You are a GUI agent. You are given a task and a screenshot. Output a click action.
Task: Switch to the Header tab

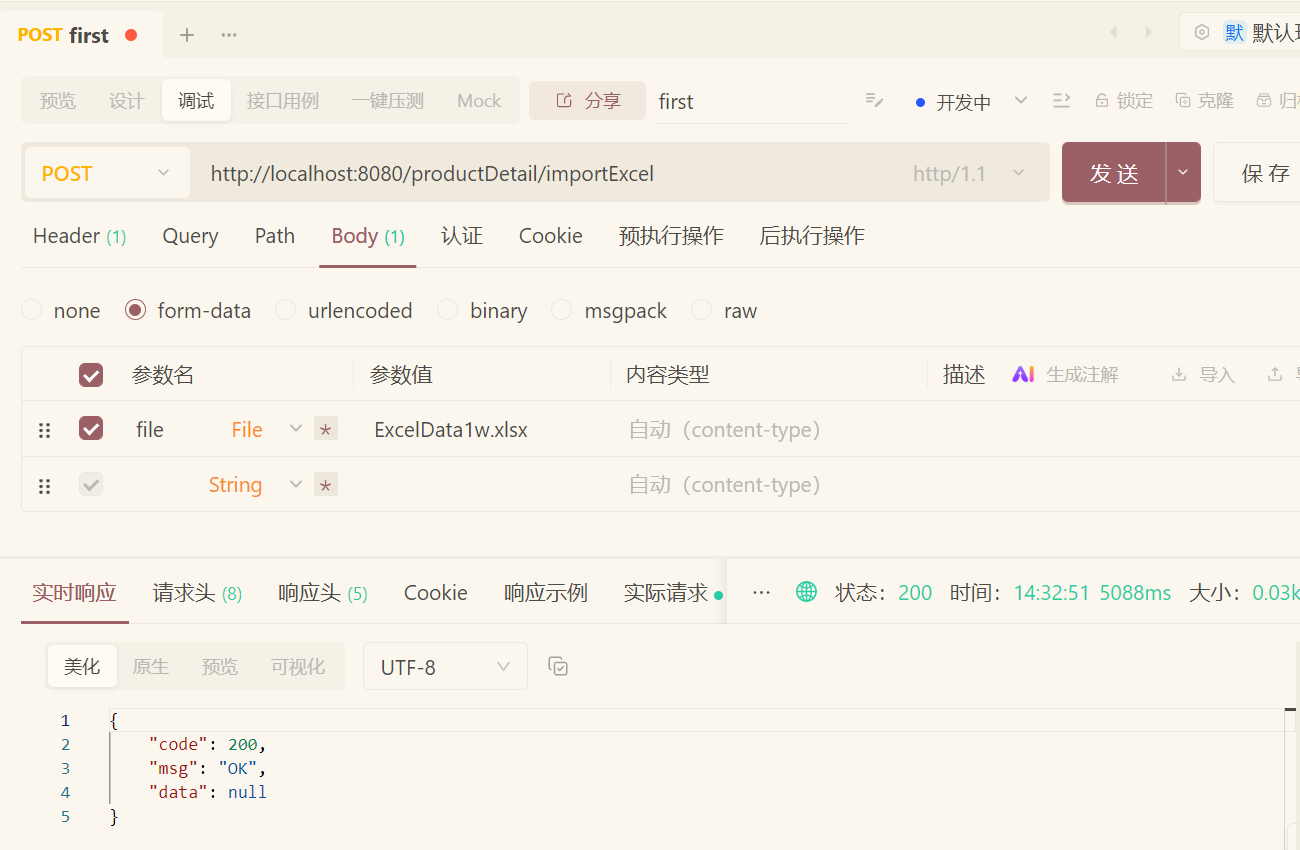coord(79,236)
